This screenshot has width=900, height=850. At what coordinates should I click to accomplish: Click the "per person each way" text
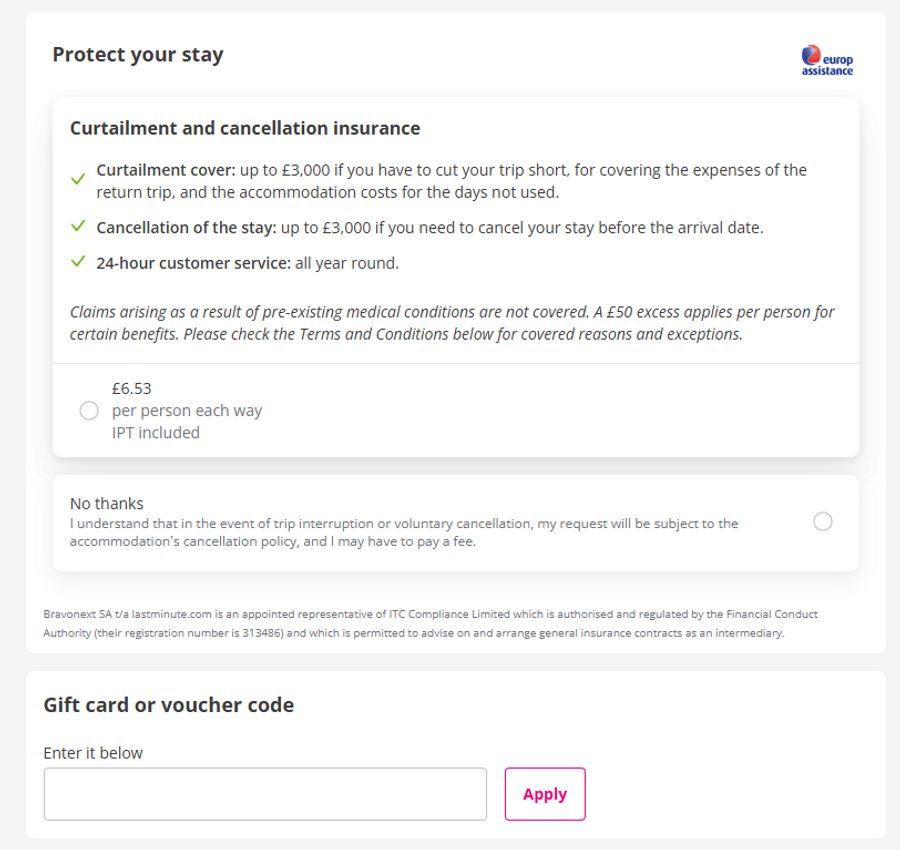pos(187,411)
